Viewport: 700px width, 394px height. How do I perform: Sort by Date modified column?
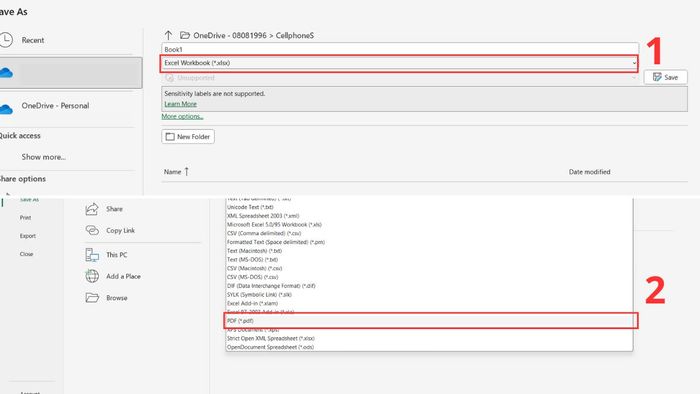point(589,172)
